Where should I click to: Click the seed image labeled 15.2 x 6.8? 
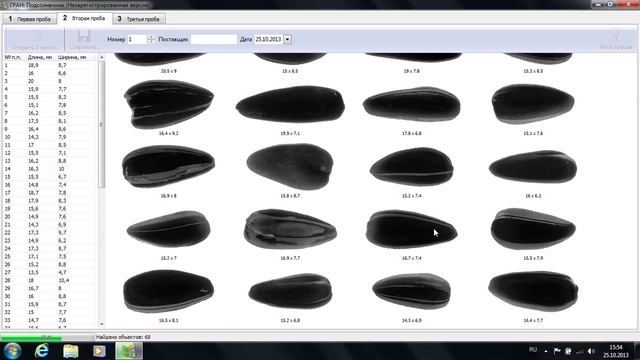pos(290,291)
